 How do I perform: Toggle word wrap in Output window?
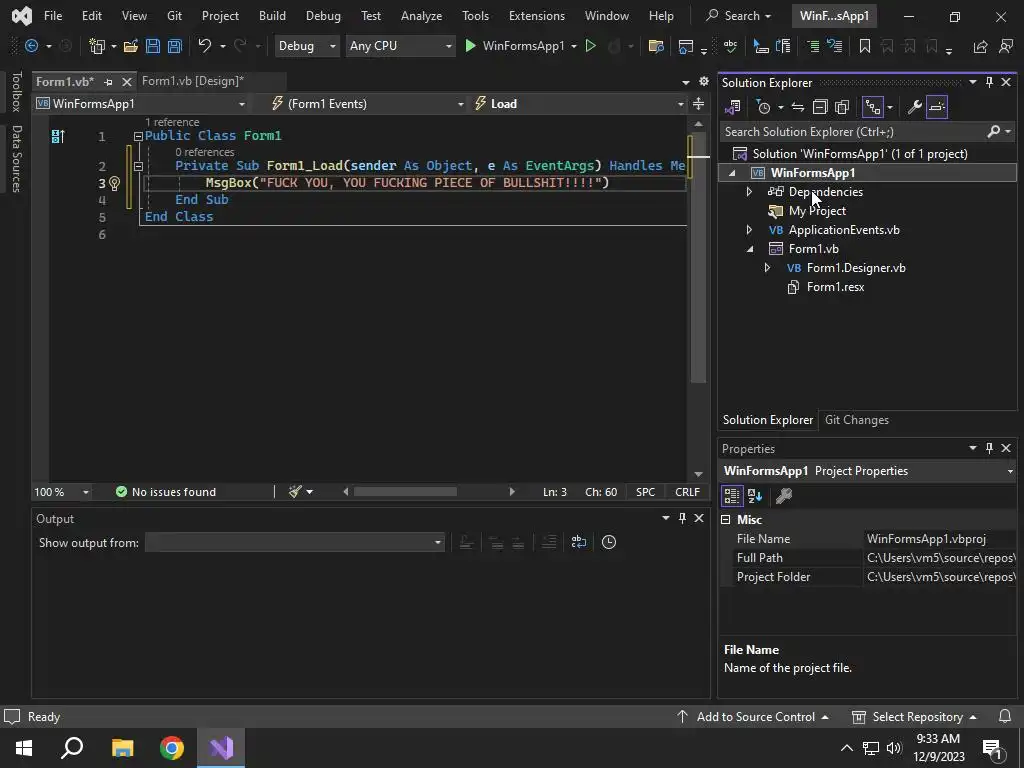[578, 542]
